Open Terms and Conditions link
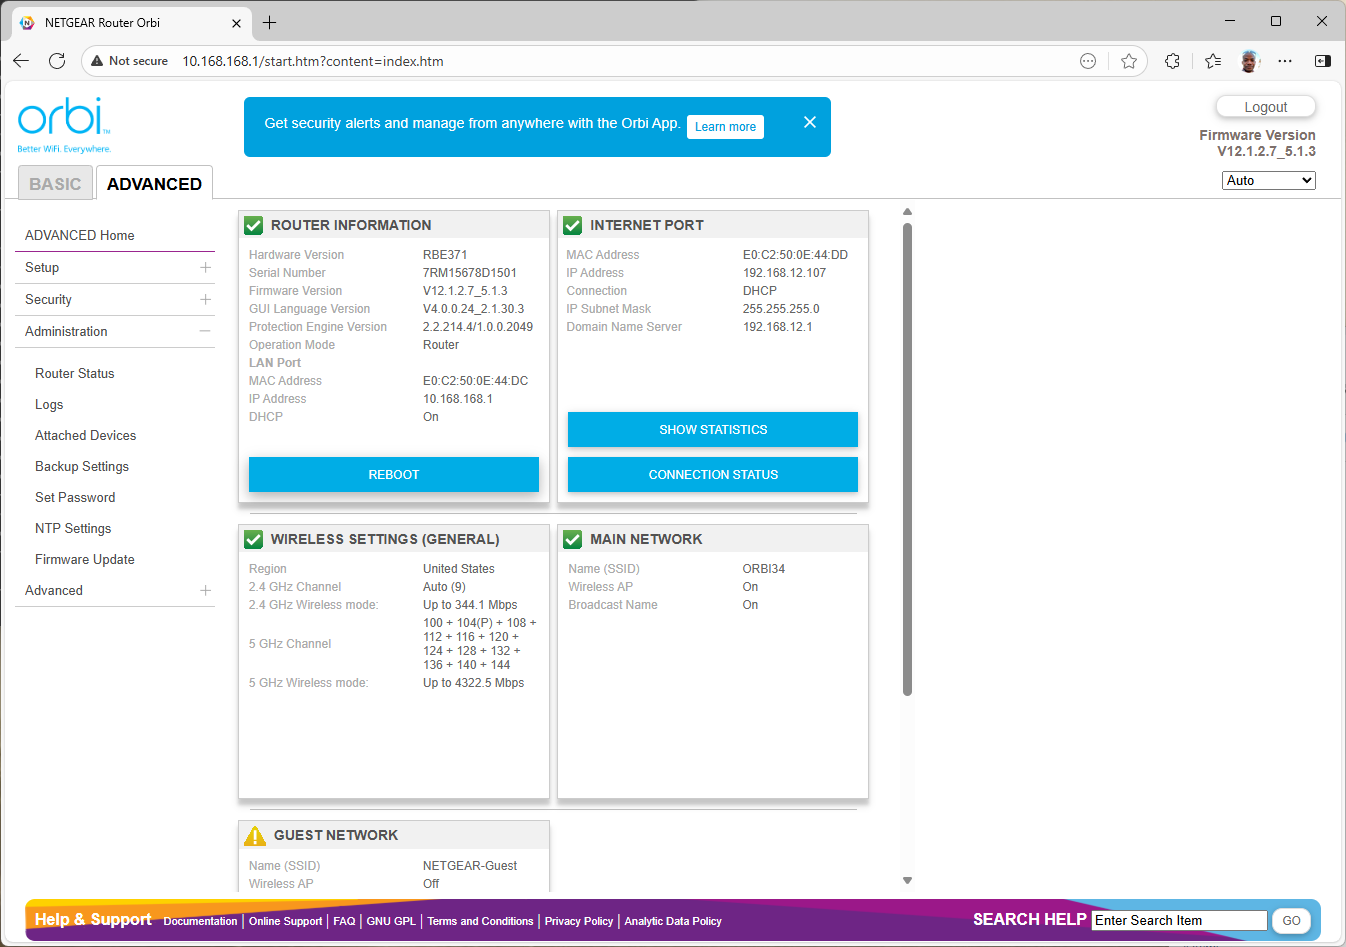 481,921
